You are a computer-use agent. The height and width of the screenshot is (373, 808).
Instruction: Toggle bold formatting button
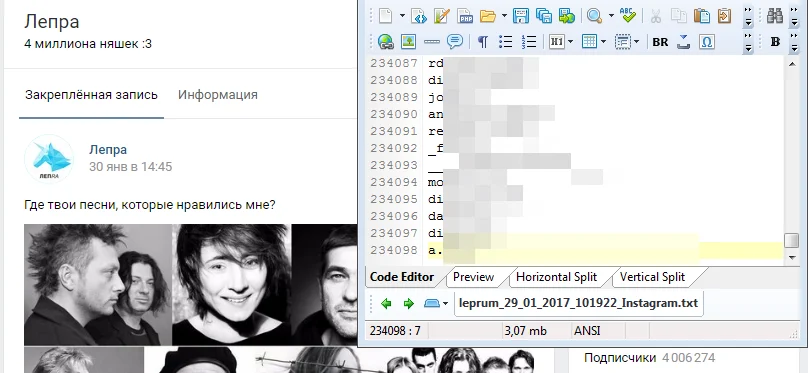click(x=775, y=42)
